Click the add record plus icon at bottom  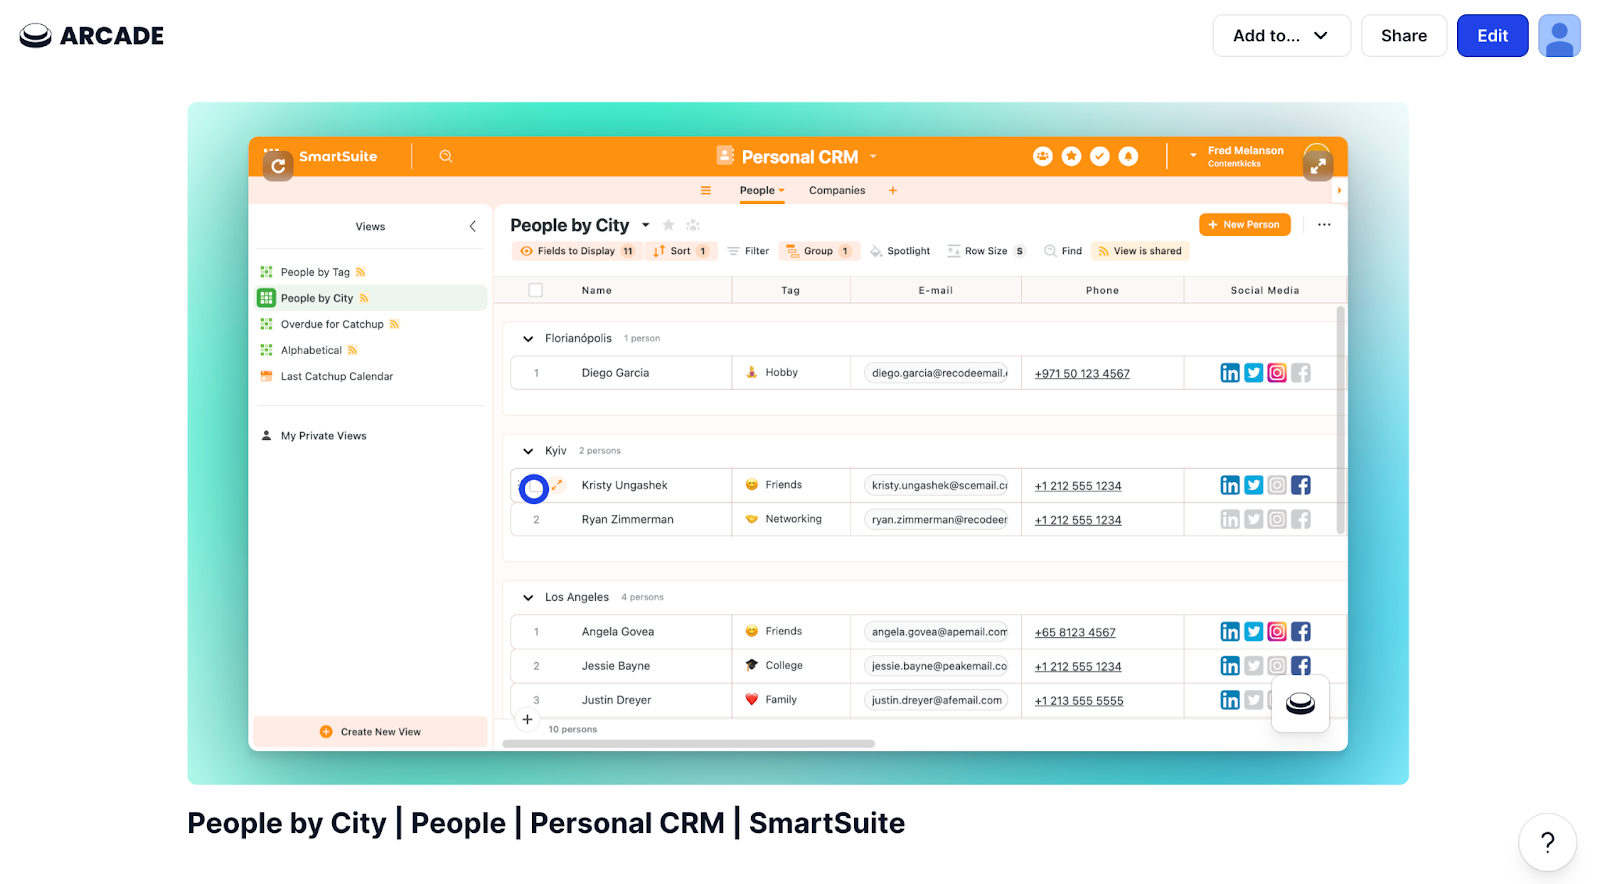[527, 719]
